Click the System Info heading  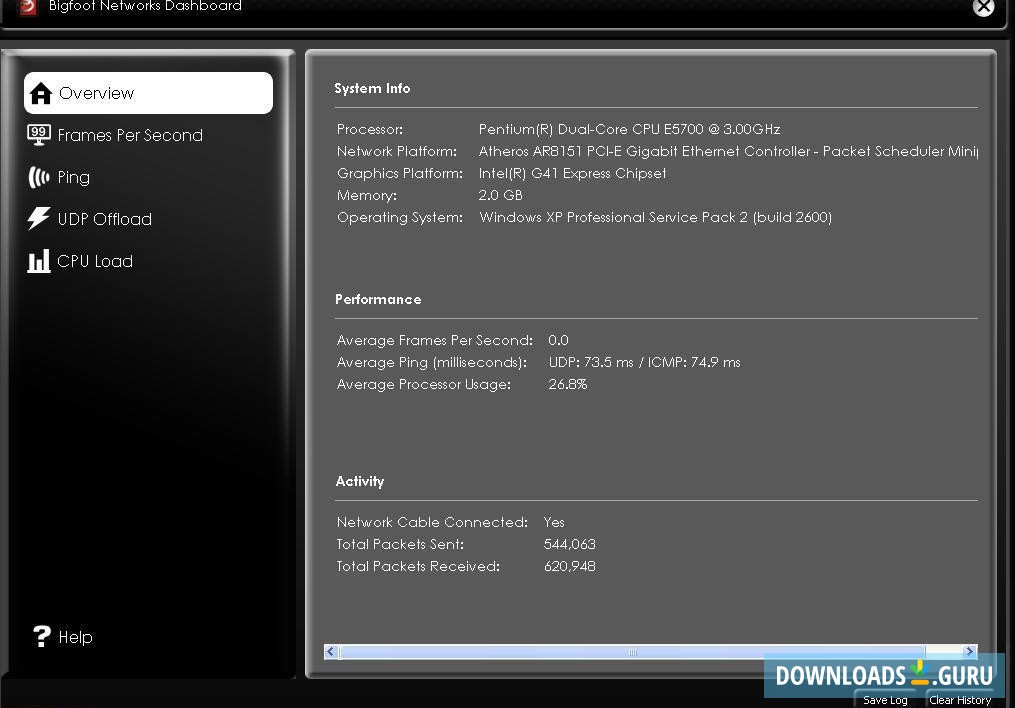click(372, 88)
